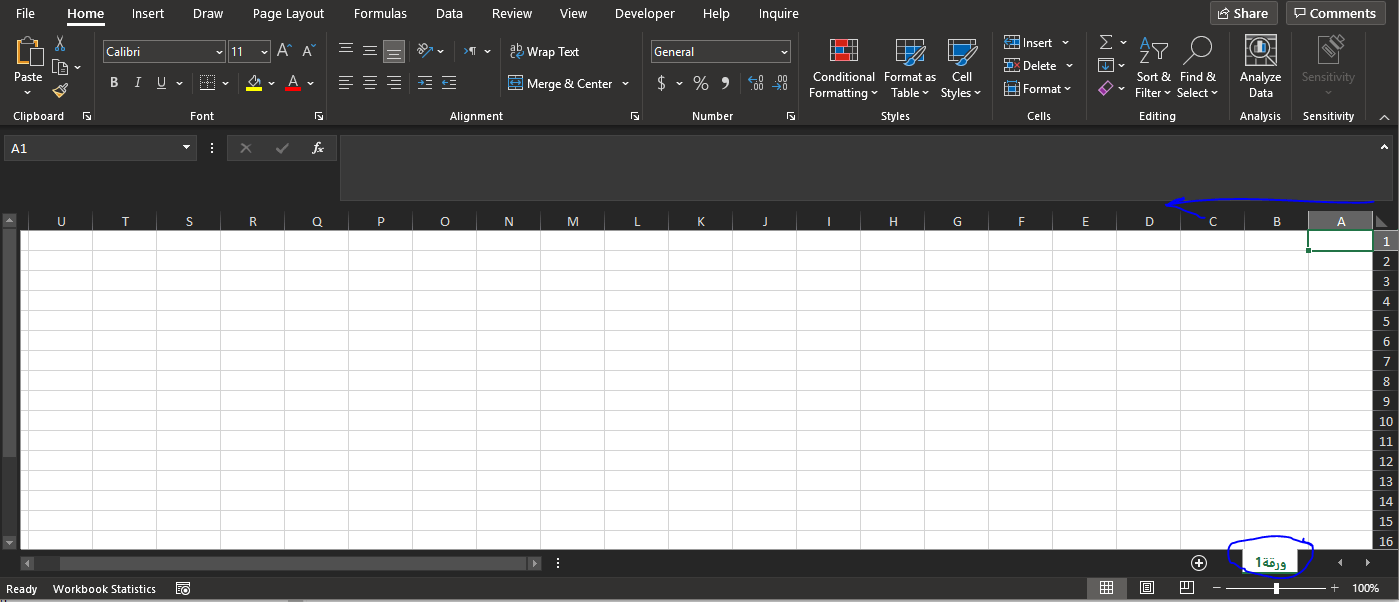
Task: Open the File tab
Action: pyautogui.click(x=25, y=13)
